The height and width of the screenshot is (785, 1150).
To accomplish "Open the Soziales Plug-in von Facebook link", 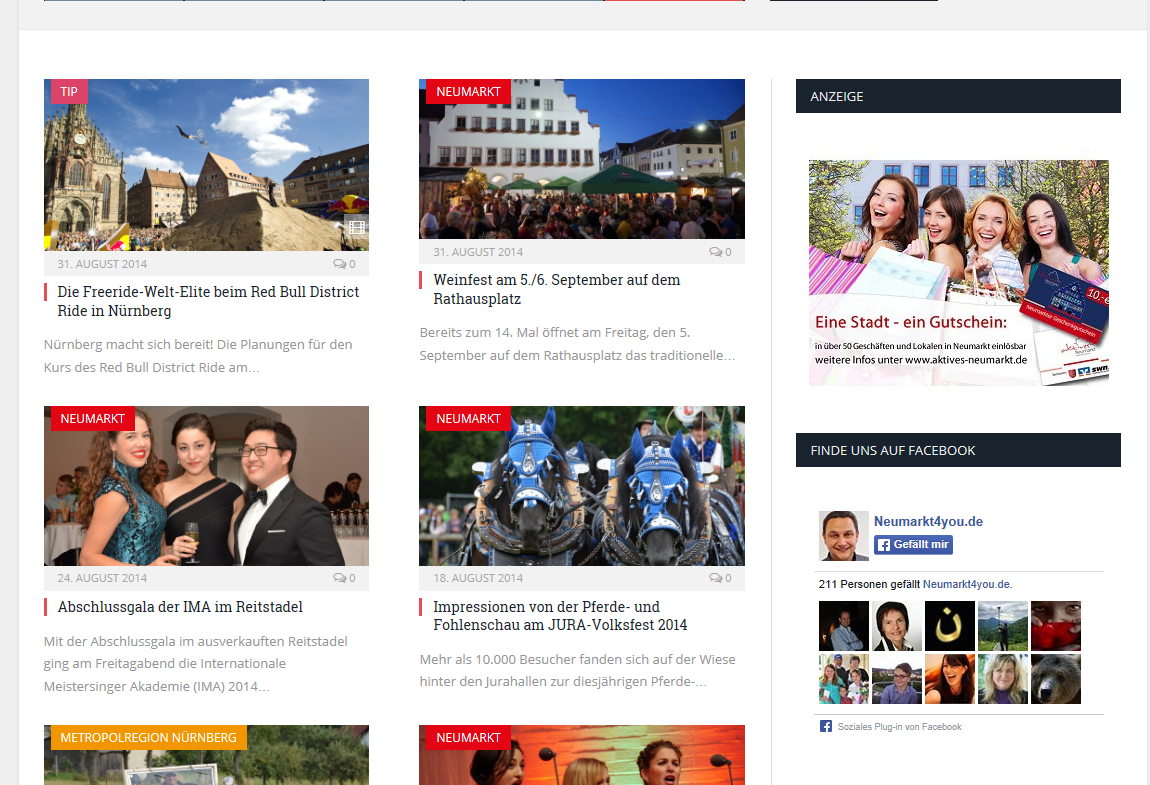I will tap(899, 727).
